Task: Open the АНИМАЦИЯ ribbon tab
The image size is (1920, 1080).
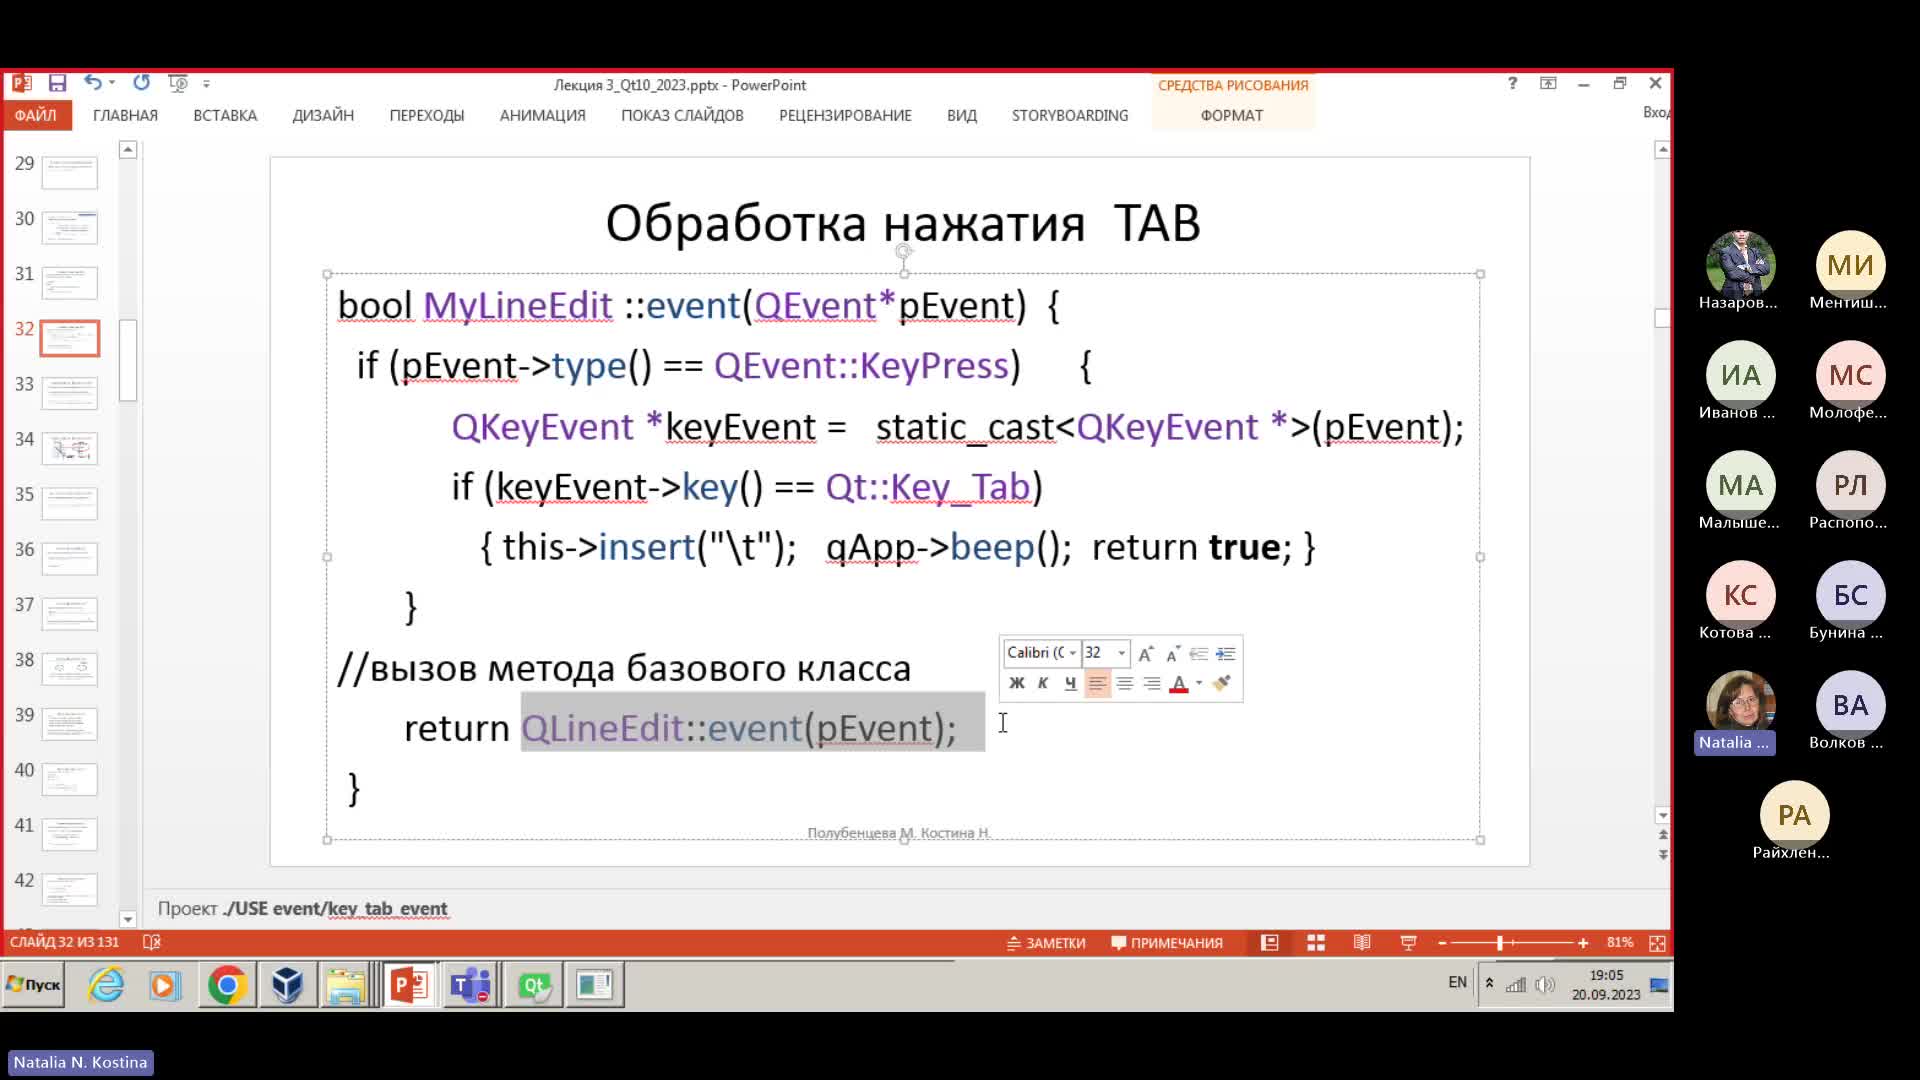Action: pyautogui.click(x=543, y=115)
